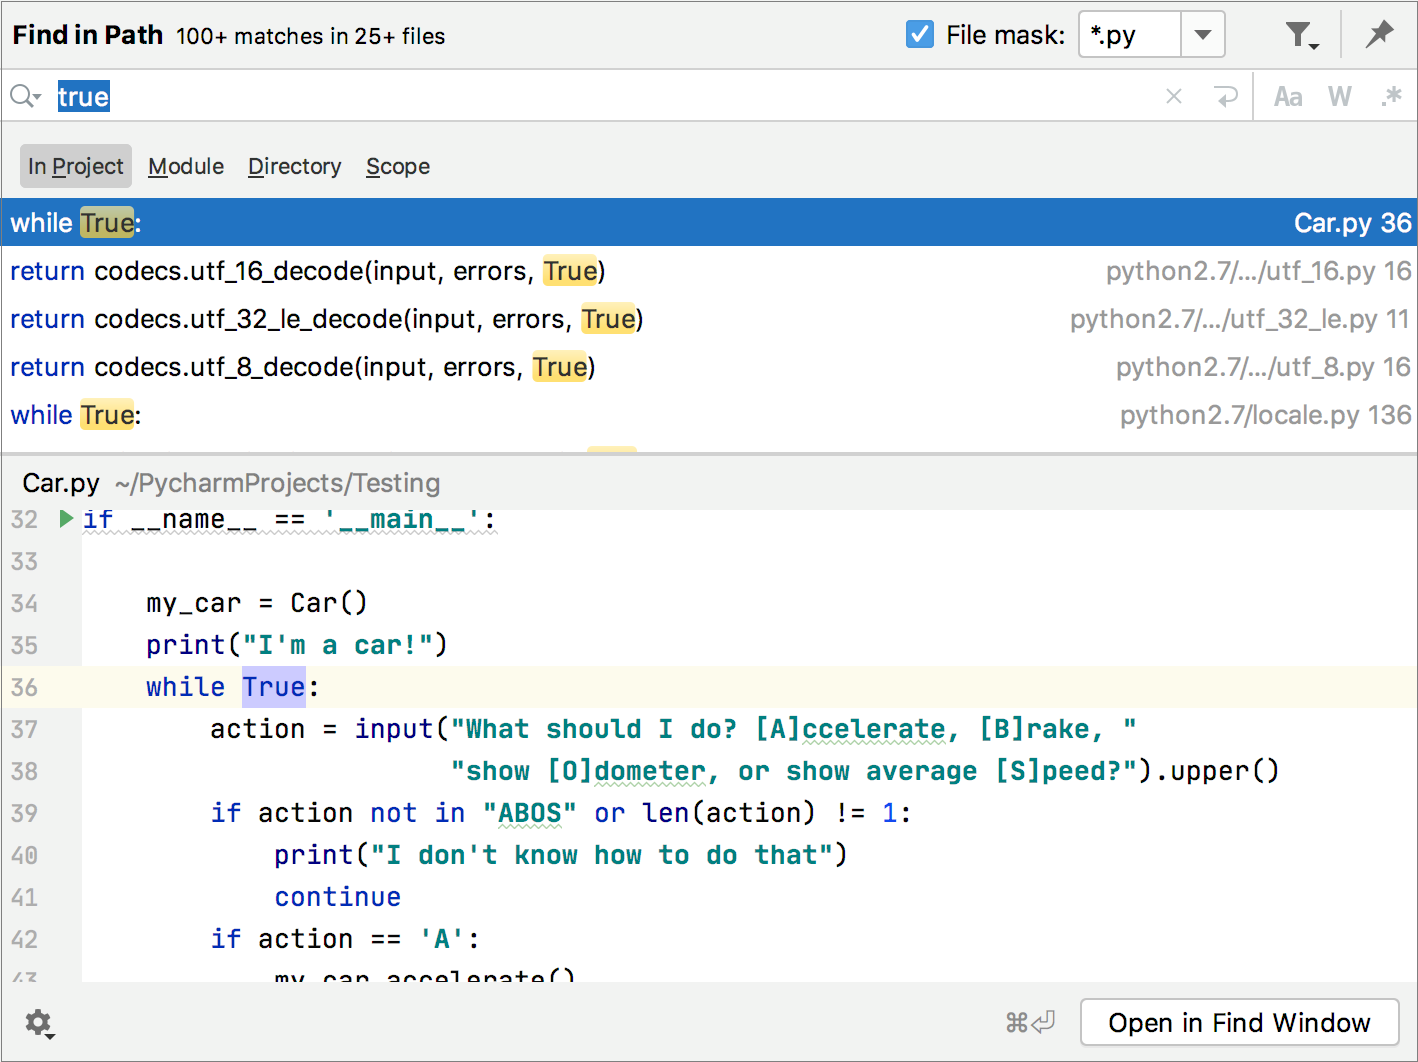The width and height of the screenshot is (1418, 1062).
Task: Pin the Find in Path popup
Action: click(1380, 33)
